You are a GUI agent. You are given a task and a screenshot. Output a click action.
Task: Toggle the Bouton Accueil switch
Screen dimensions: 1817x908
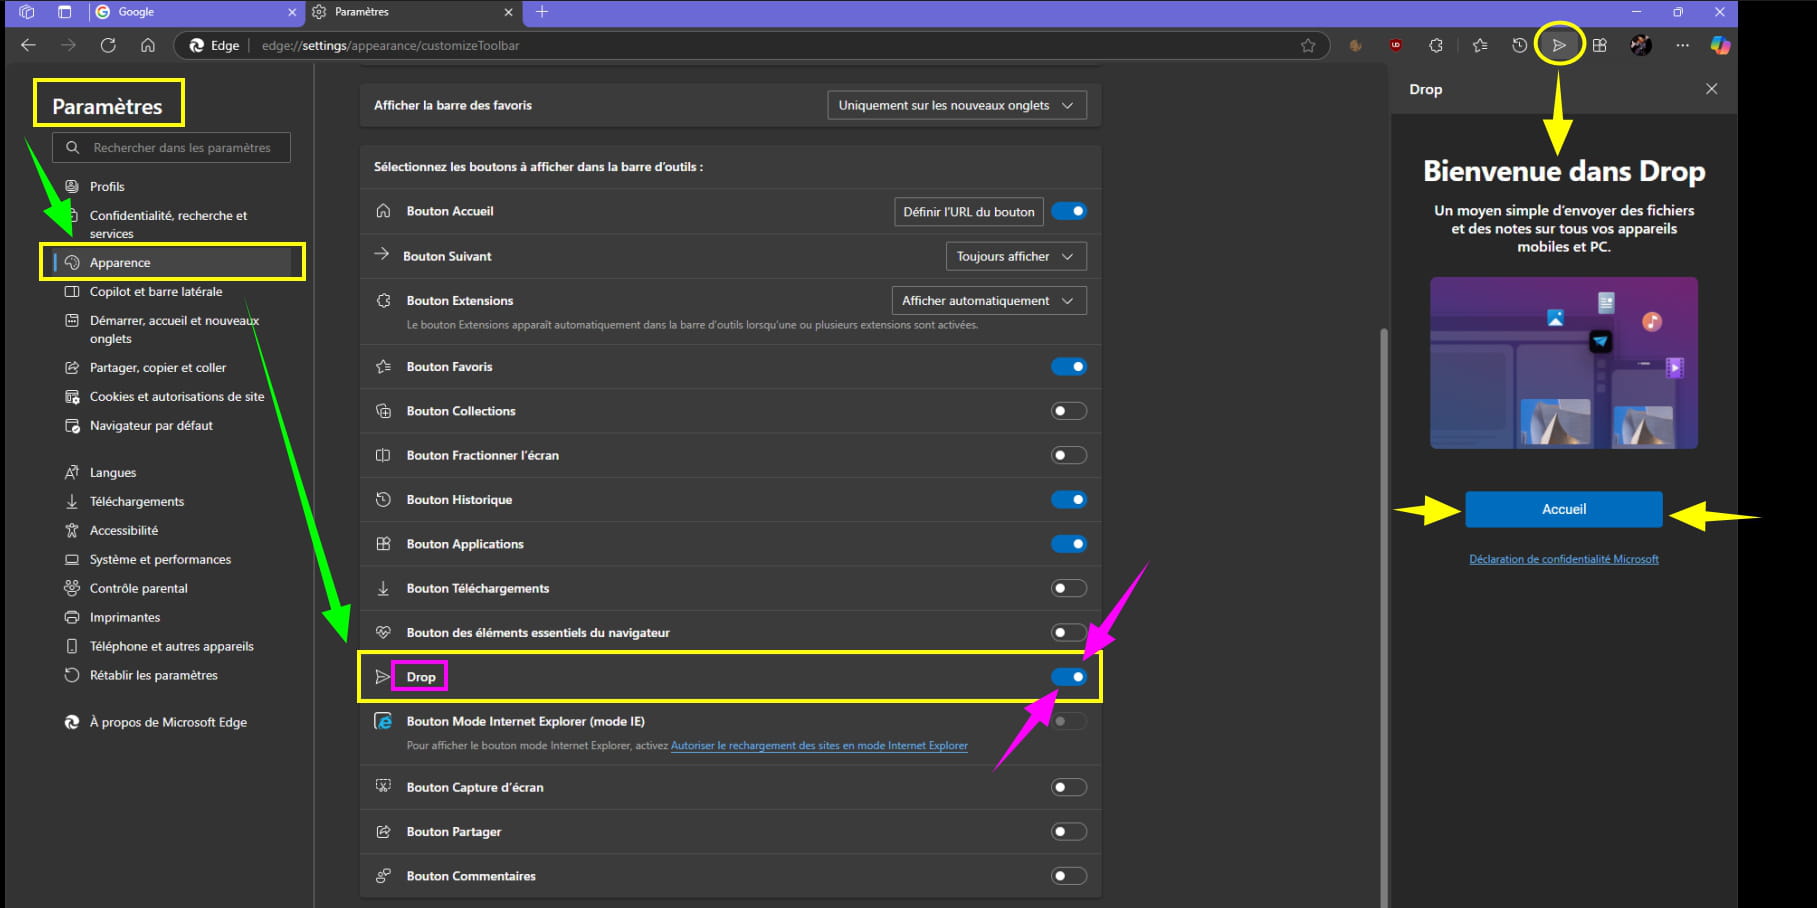click(x=1069, y=211)
